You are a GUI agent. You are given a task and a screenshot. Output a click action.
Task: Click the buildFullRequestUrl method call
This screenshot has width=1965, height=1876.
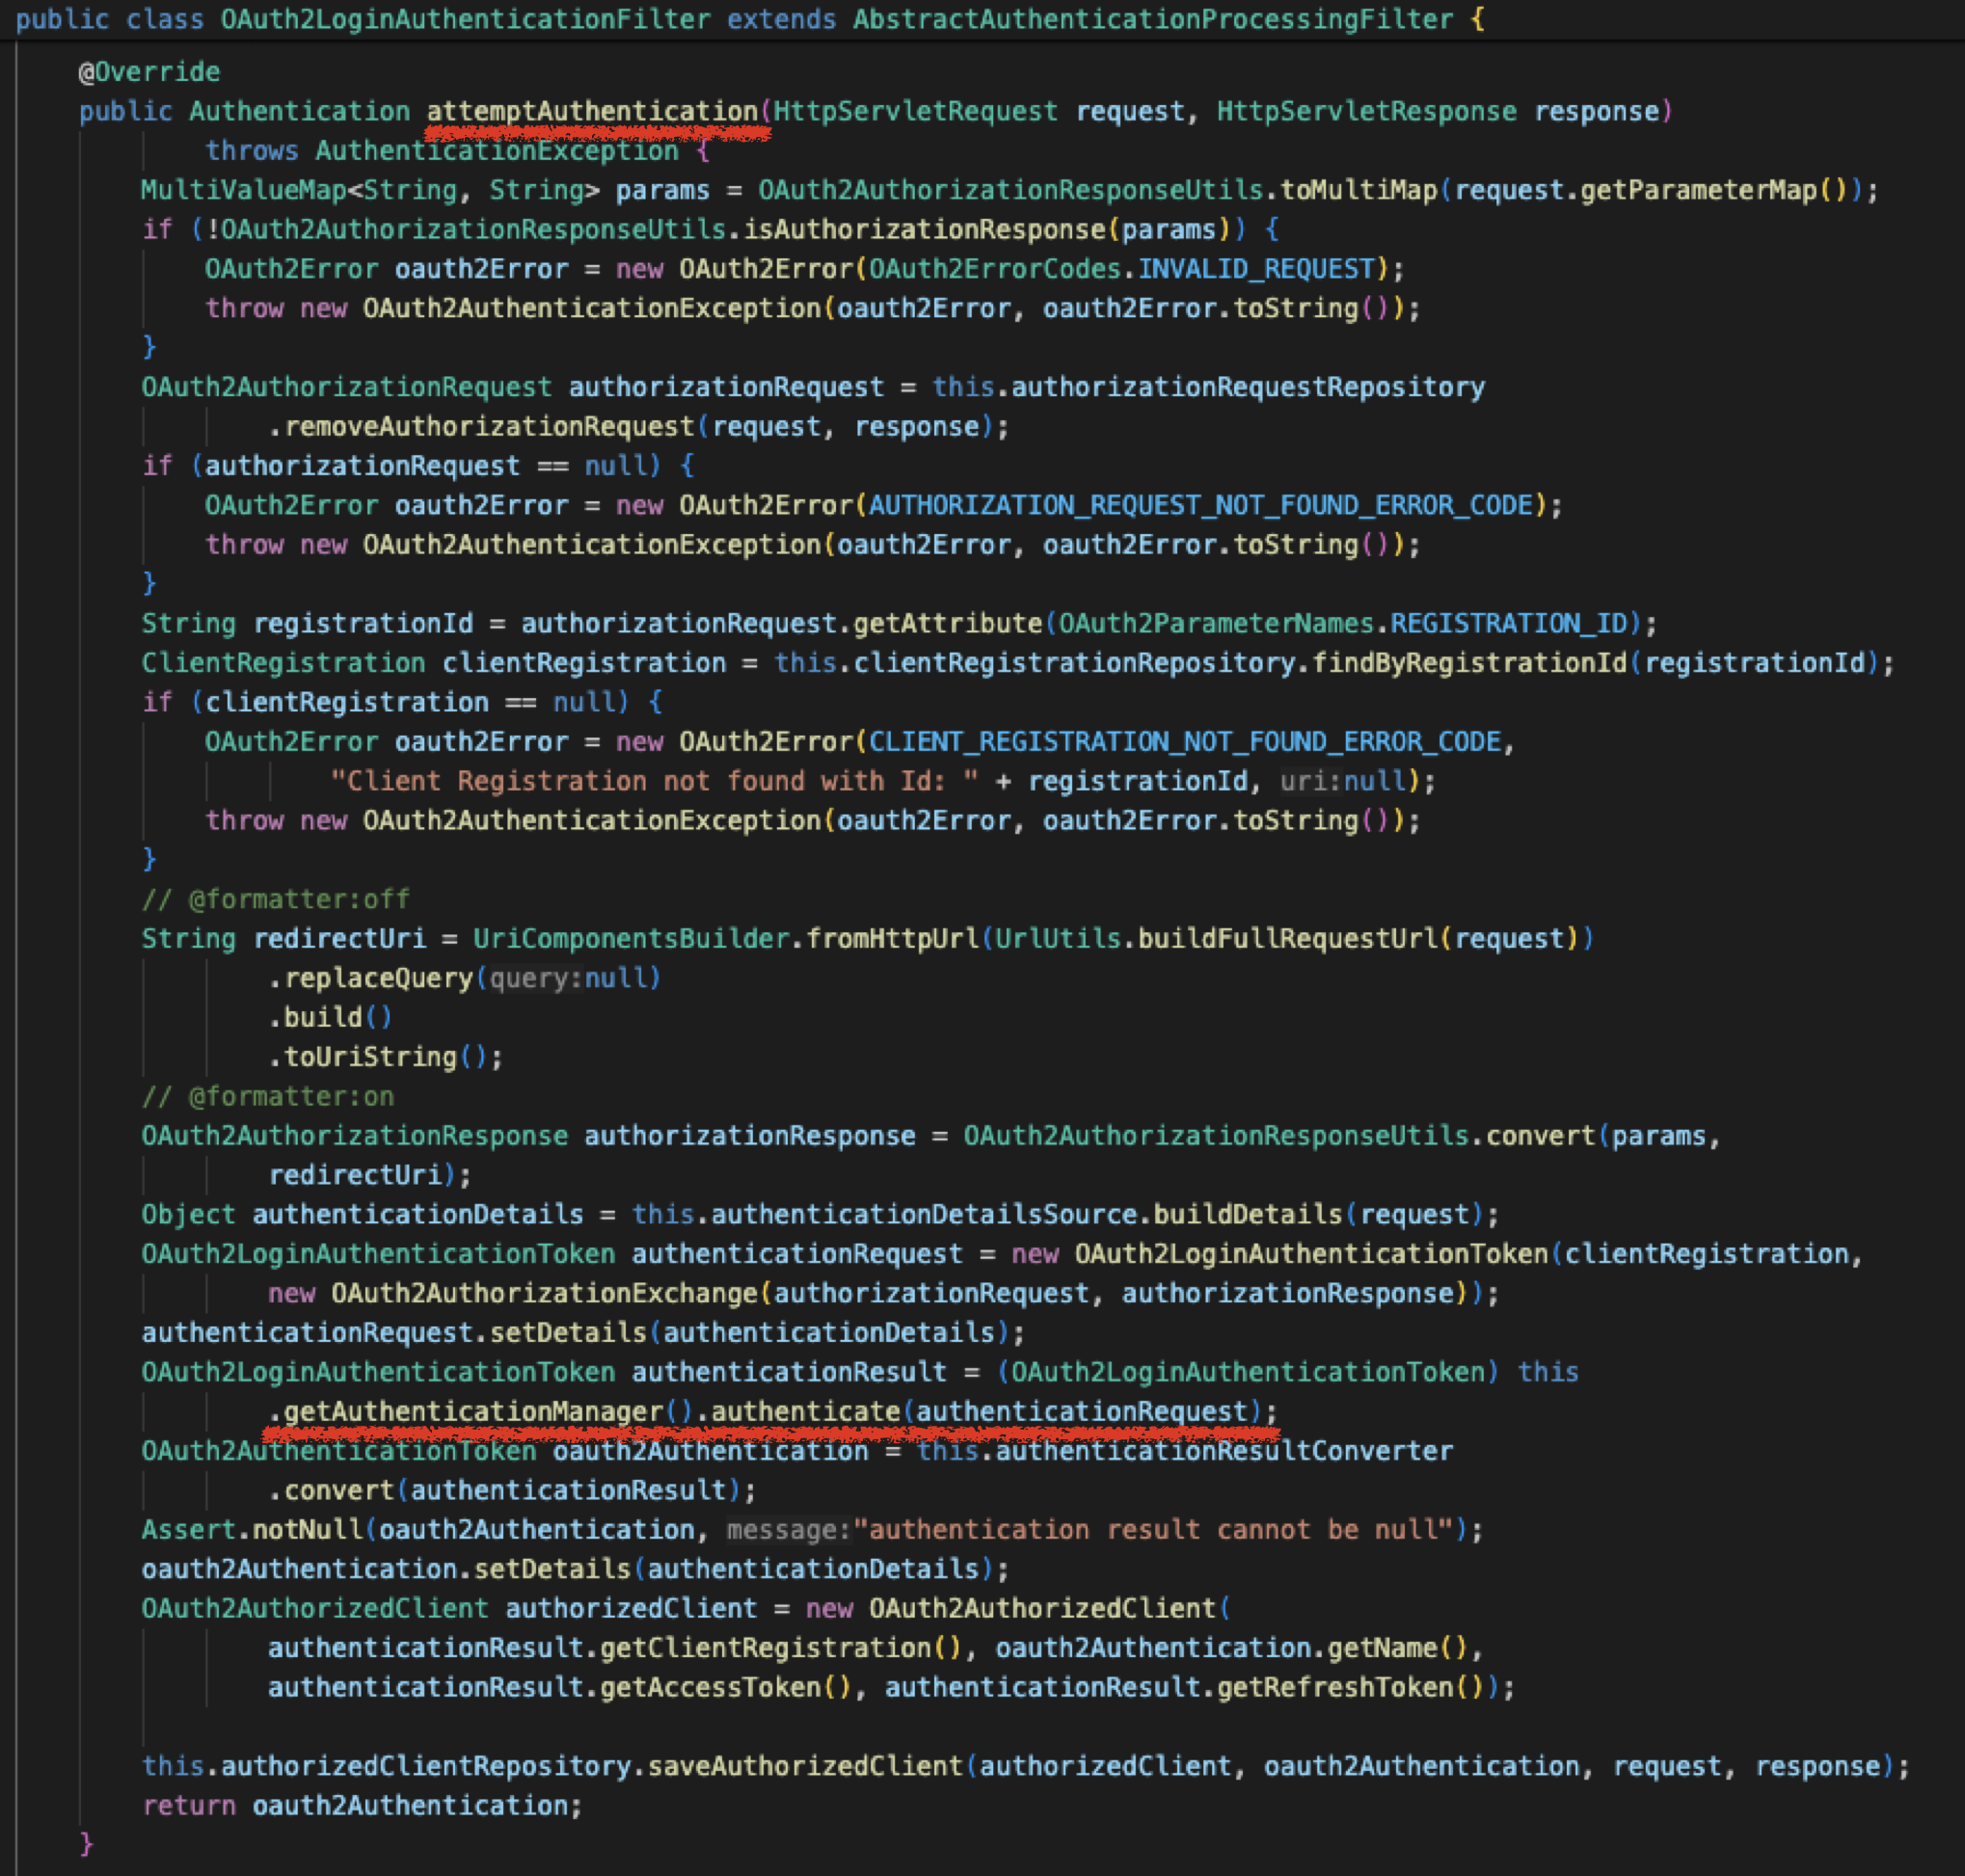click(1288, 938)
